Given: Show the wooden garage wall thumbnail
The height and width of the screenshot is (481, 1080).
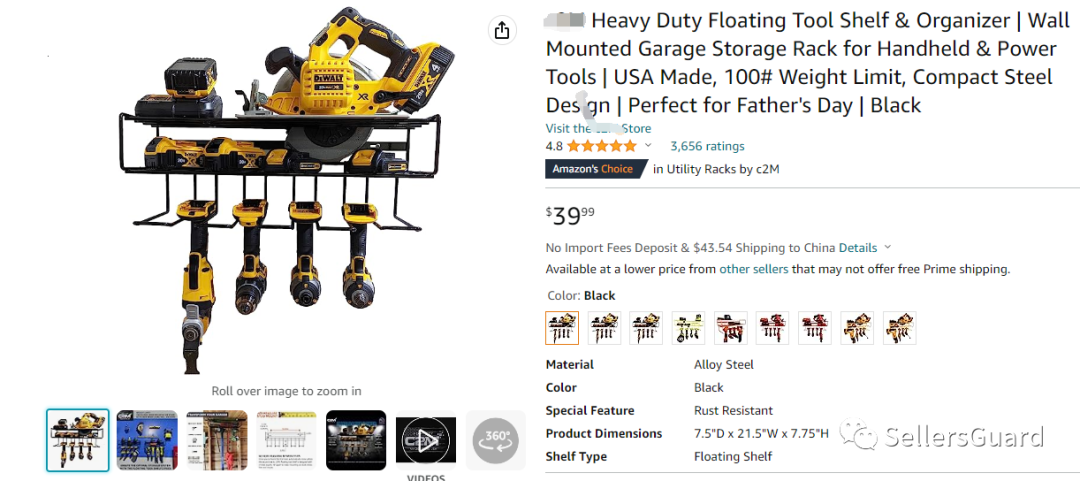Looking at the screenshot, I should pos(217,440).
